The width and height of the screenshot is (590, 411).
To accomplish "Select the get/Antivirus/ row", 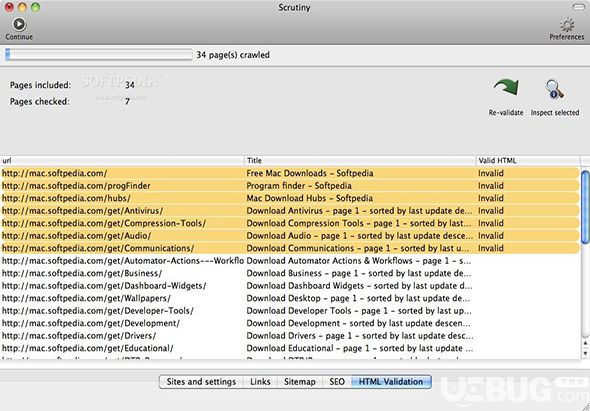I will 290,211.
